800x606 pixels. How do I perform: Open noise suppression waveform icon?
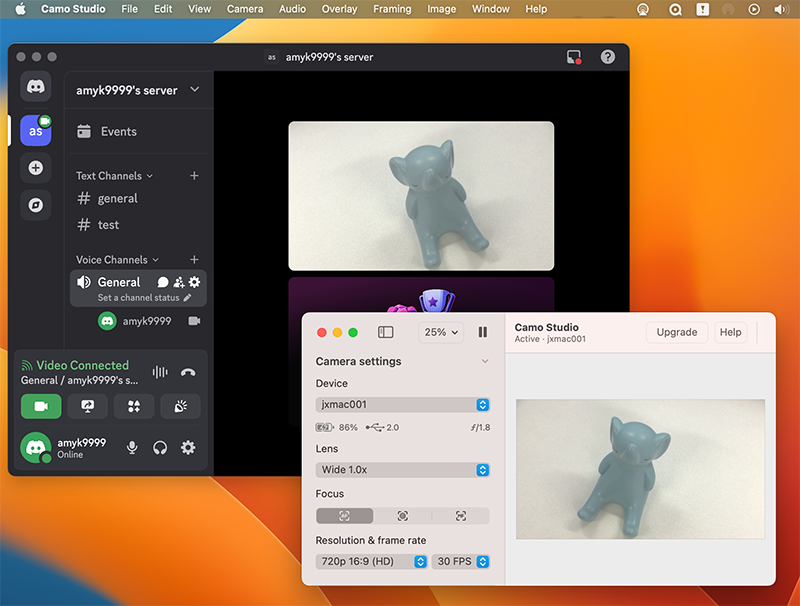tap(160, 372)
